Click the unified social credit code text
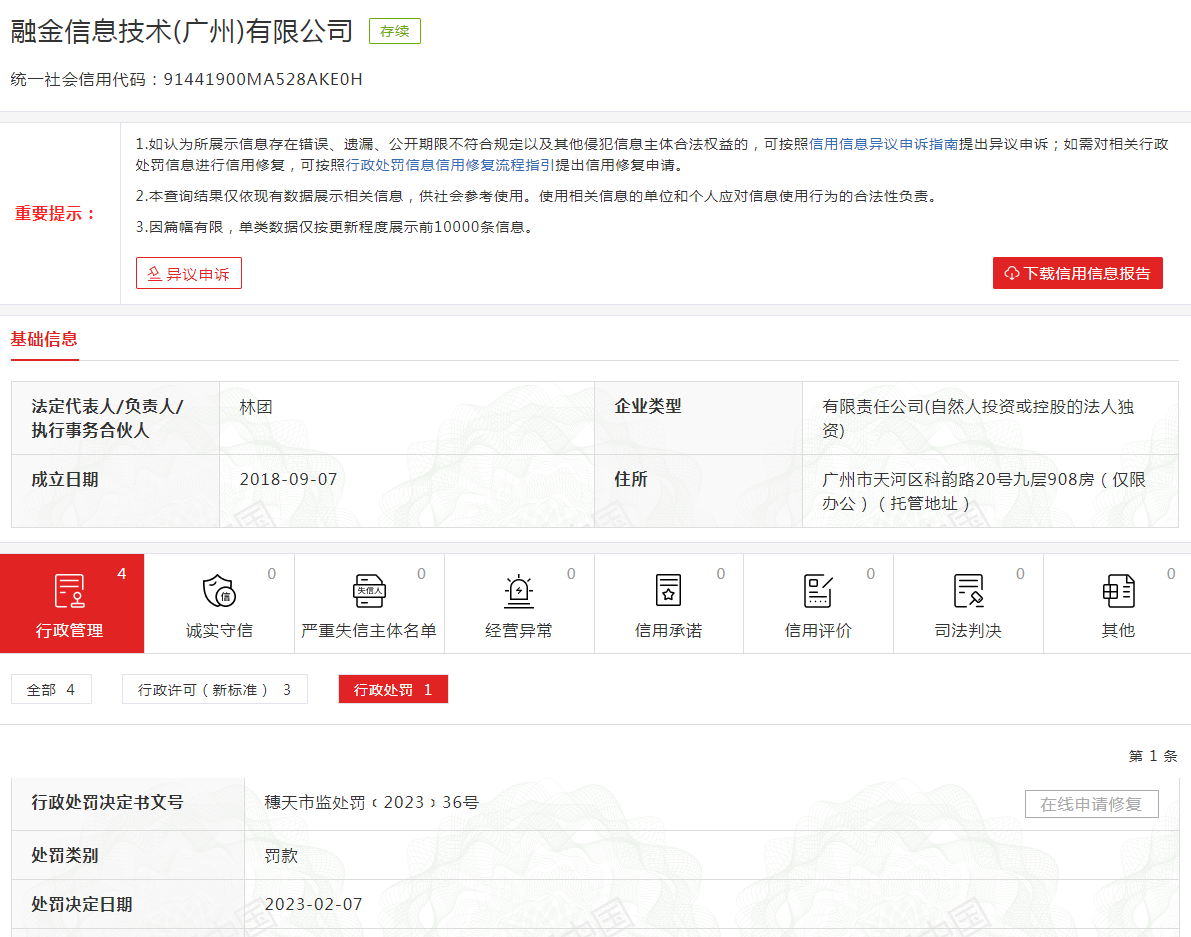The image size is (1191, 937). (x=263, y=79)
